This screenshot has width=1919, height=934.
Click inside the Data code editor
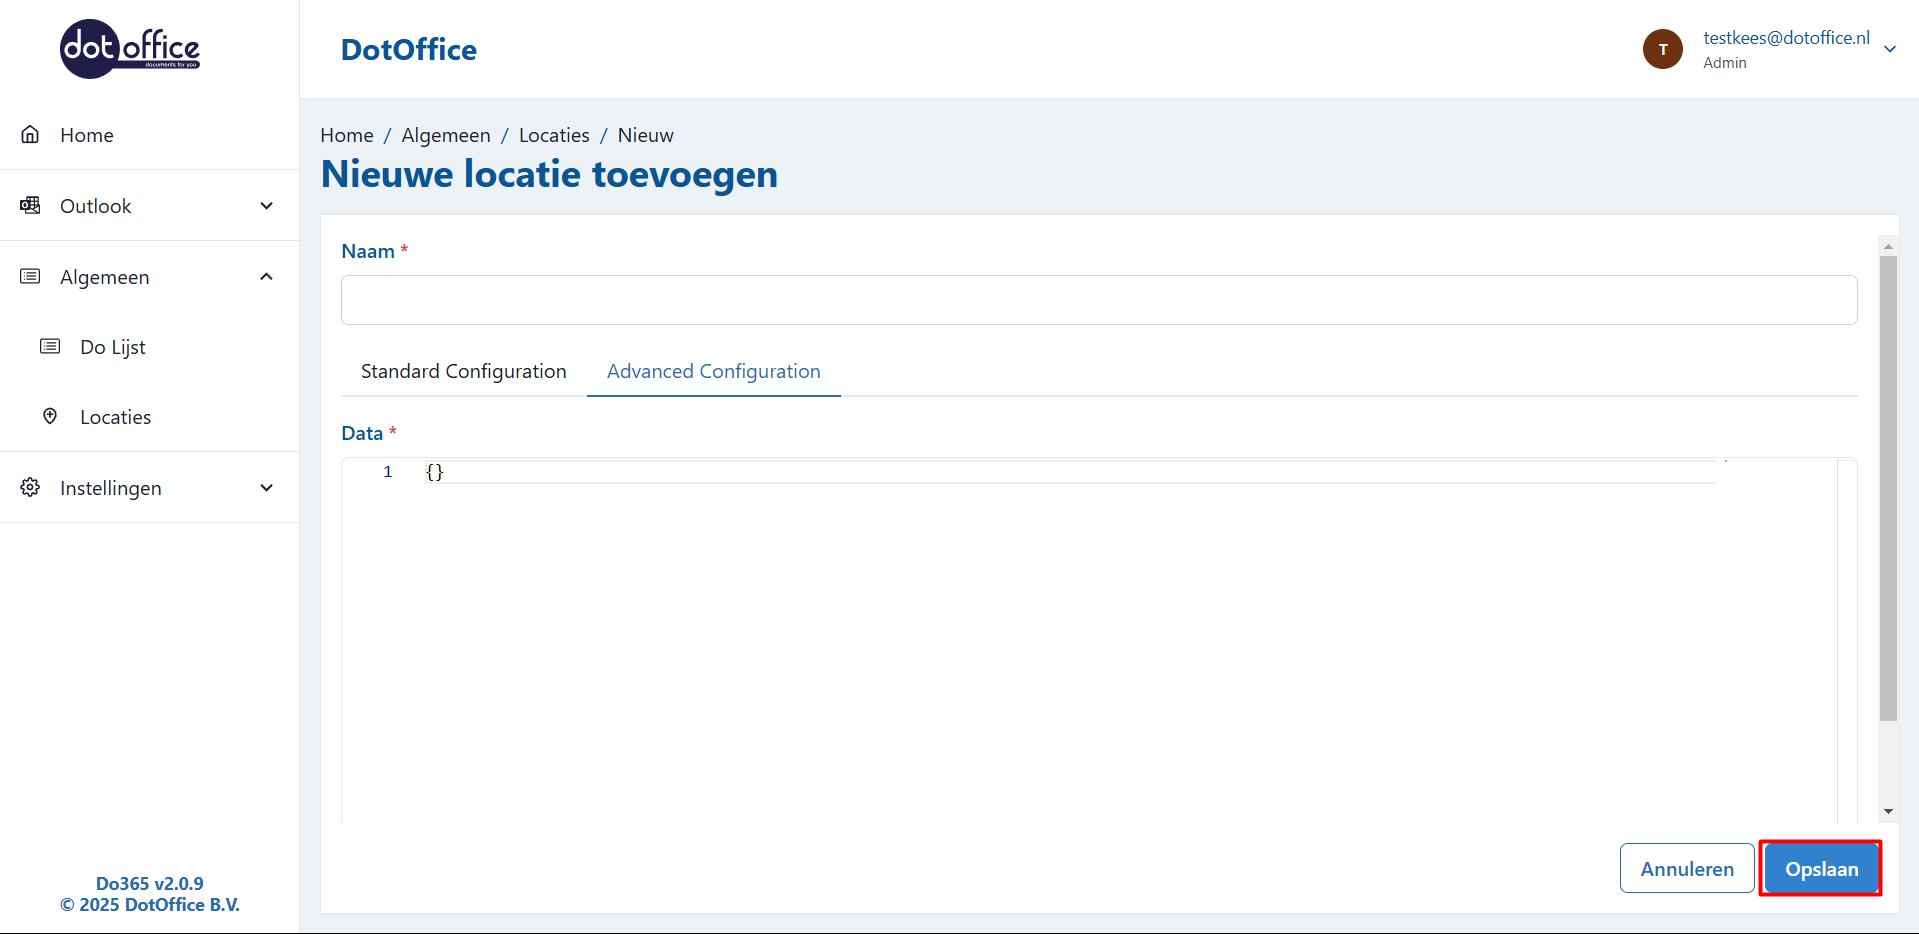coord(1080,640)
